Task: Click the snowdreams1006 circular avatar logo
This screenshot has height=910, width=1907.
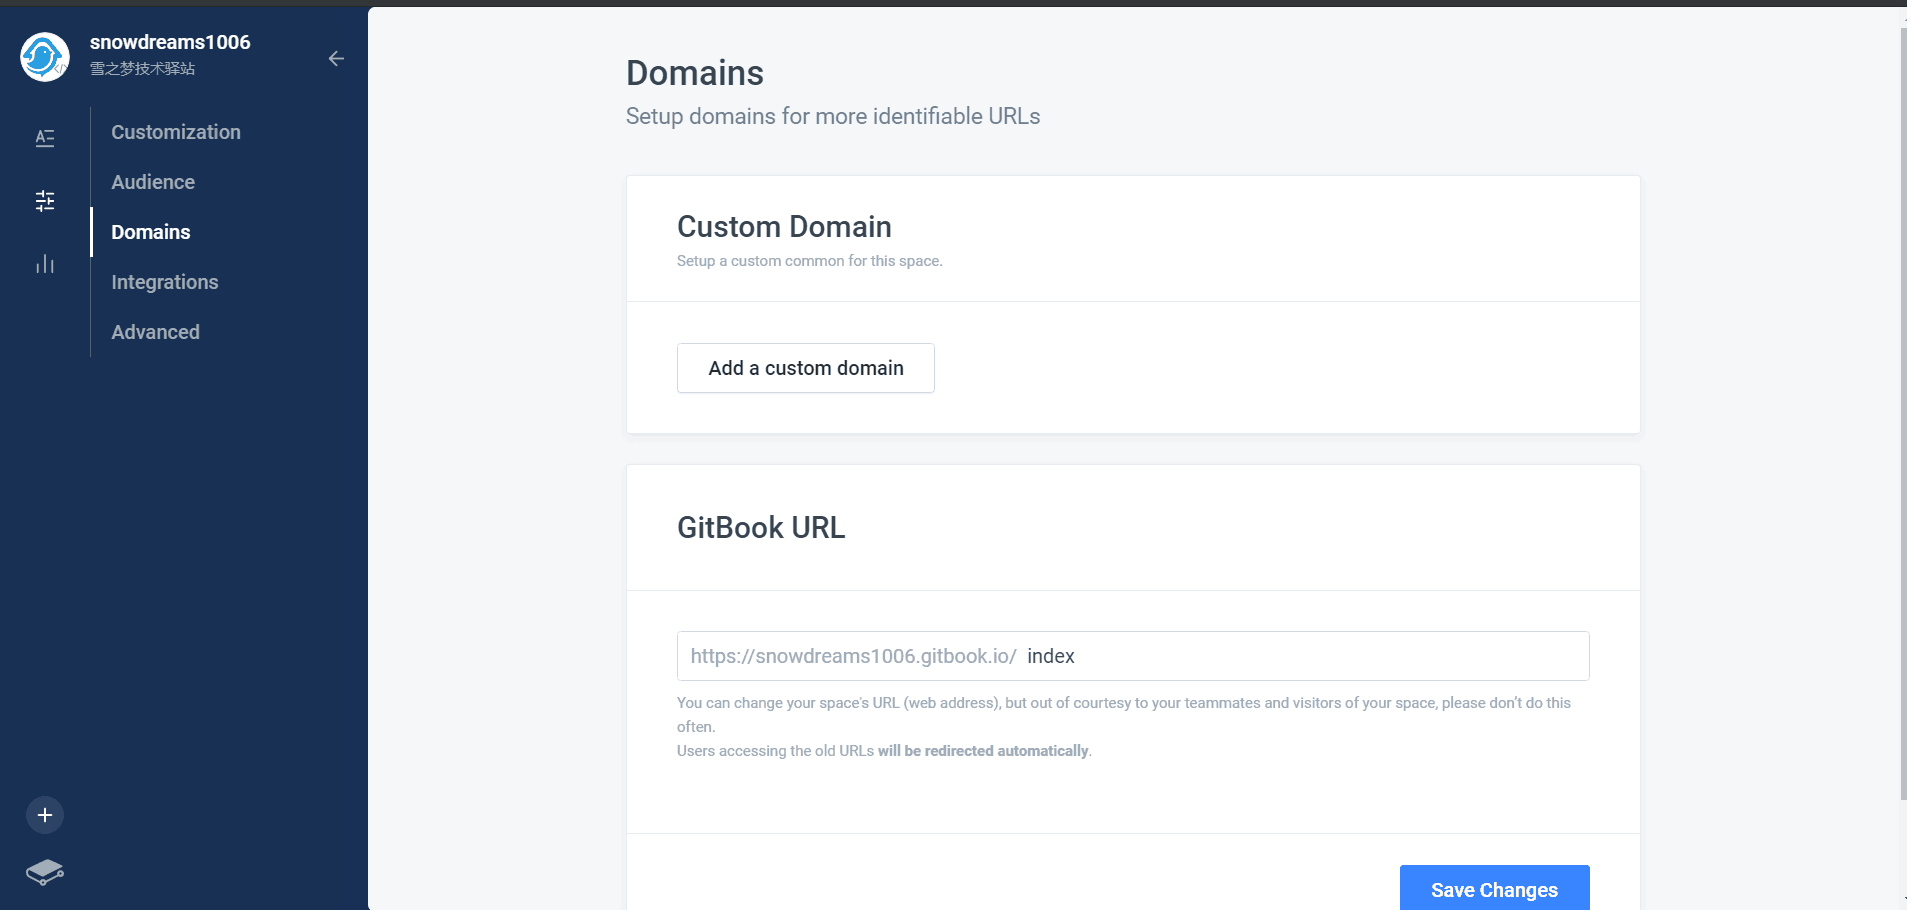Action: coord(44,57)
